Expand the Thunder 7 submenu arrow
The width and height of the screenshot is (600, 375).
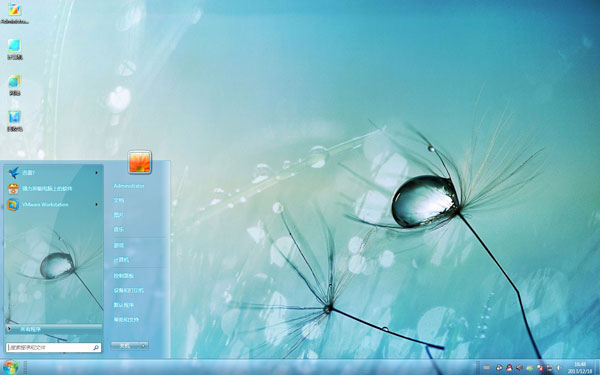point(96,173)
